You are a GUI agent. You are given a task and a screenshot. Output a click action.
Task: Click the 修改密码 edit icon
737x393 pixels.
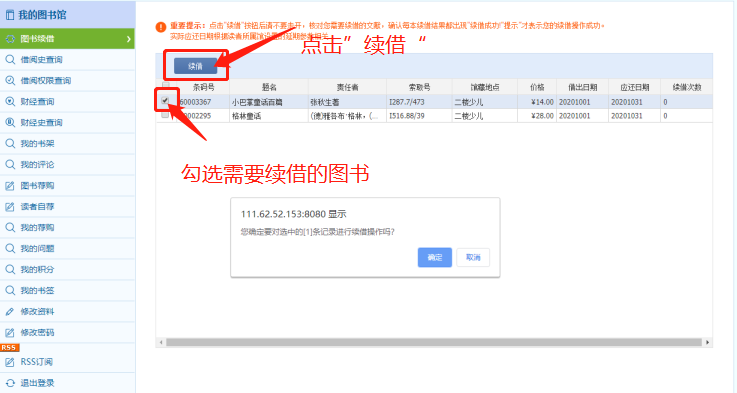(10, 332)
